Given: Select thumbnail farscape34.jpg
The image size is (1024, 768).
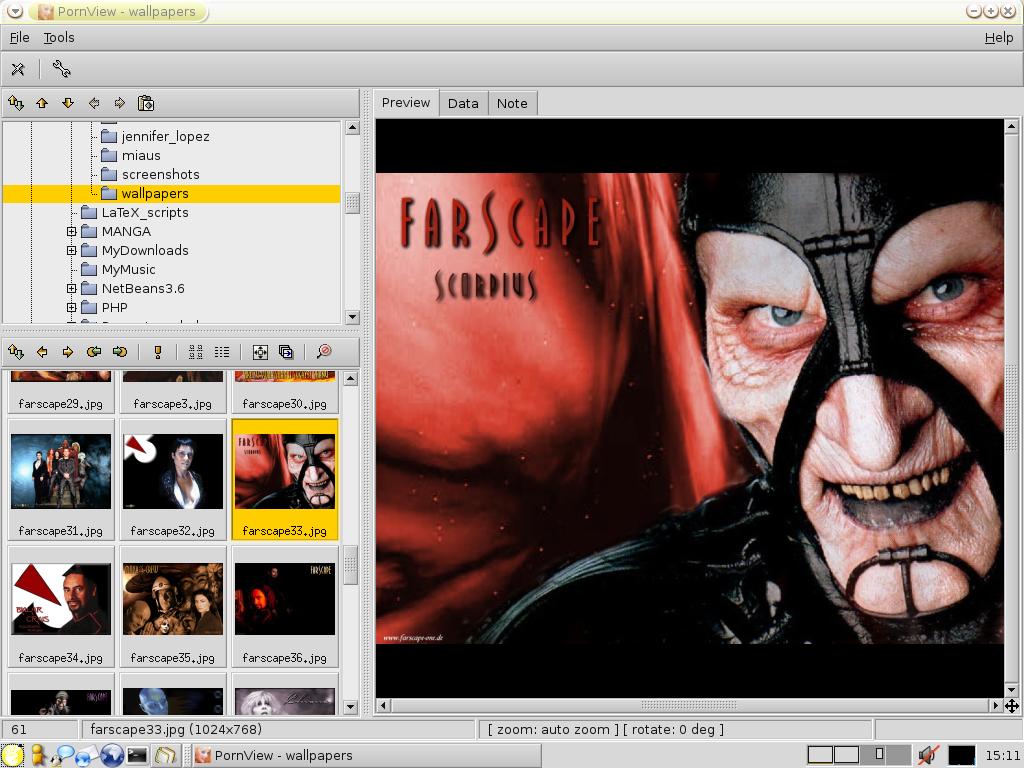Looking at the screenshot, I should 61,607.
